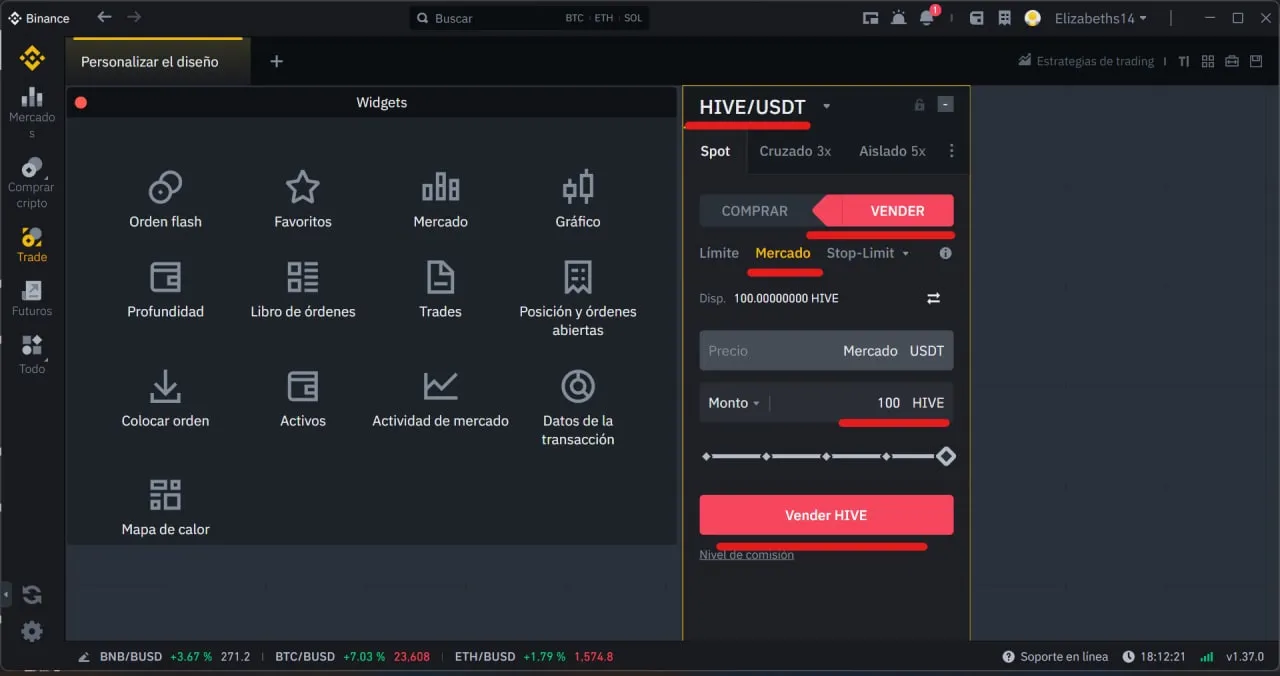Add the Datos de la transacción widget
This screenshot has width=1280, height=676.
[x=578, y=408]
